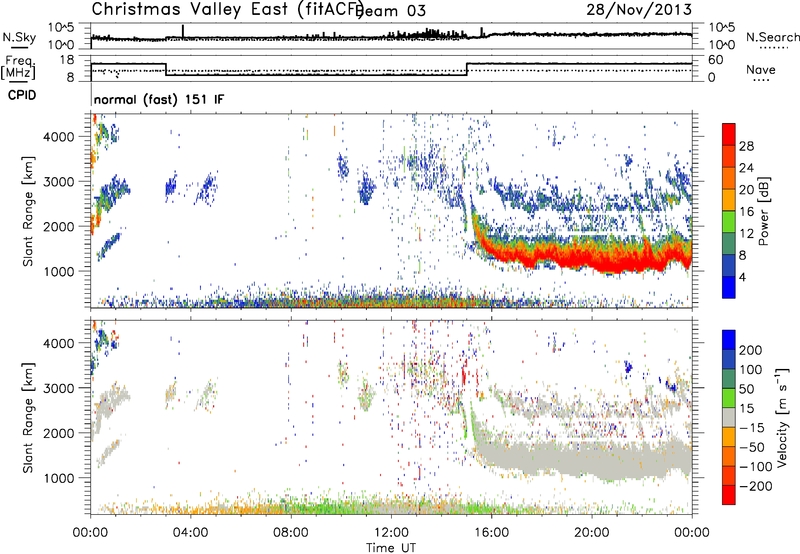Click the '28' power colorbar tick label
This screenshot has height=554, width=800.
point(746,146)
